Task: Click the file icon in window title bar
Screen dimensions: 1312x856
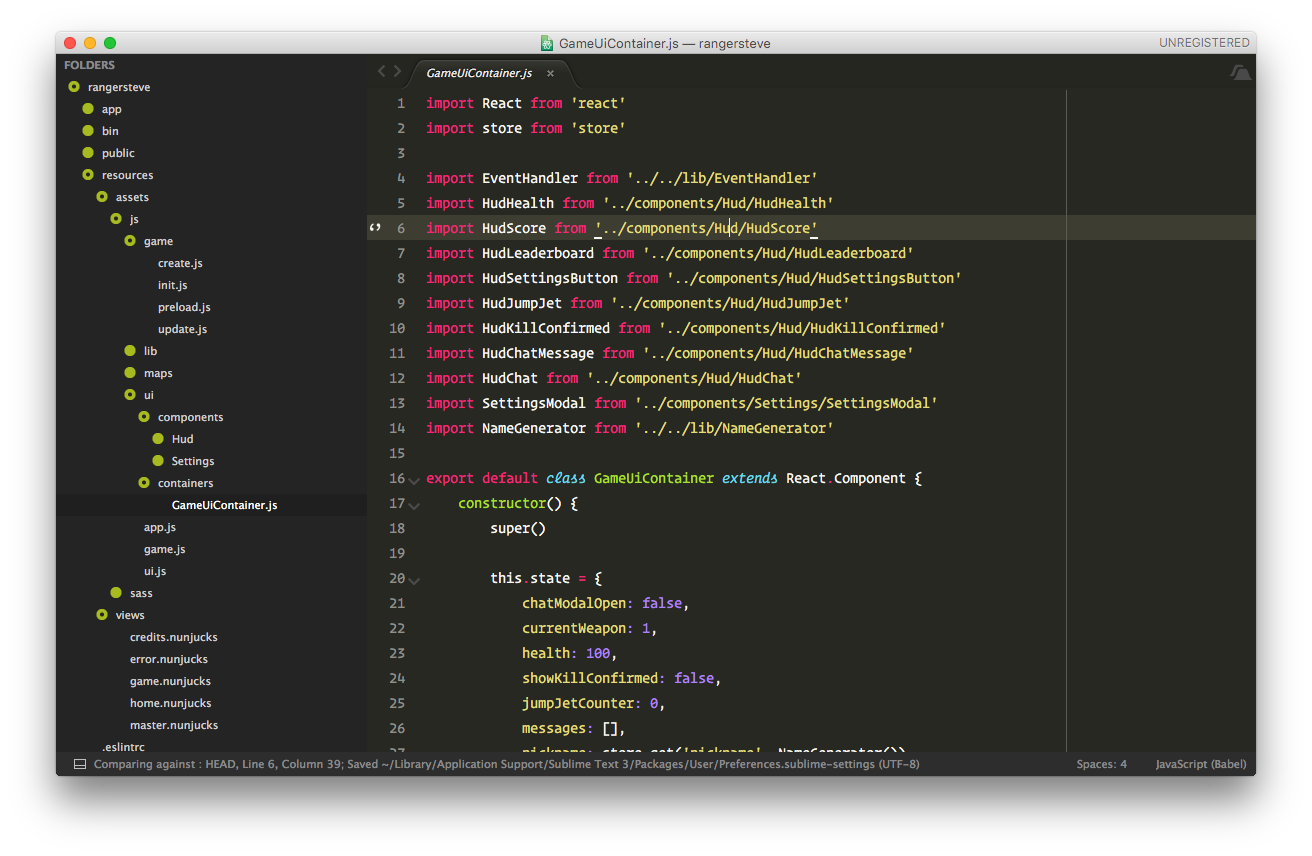Action: pos(547,43)
